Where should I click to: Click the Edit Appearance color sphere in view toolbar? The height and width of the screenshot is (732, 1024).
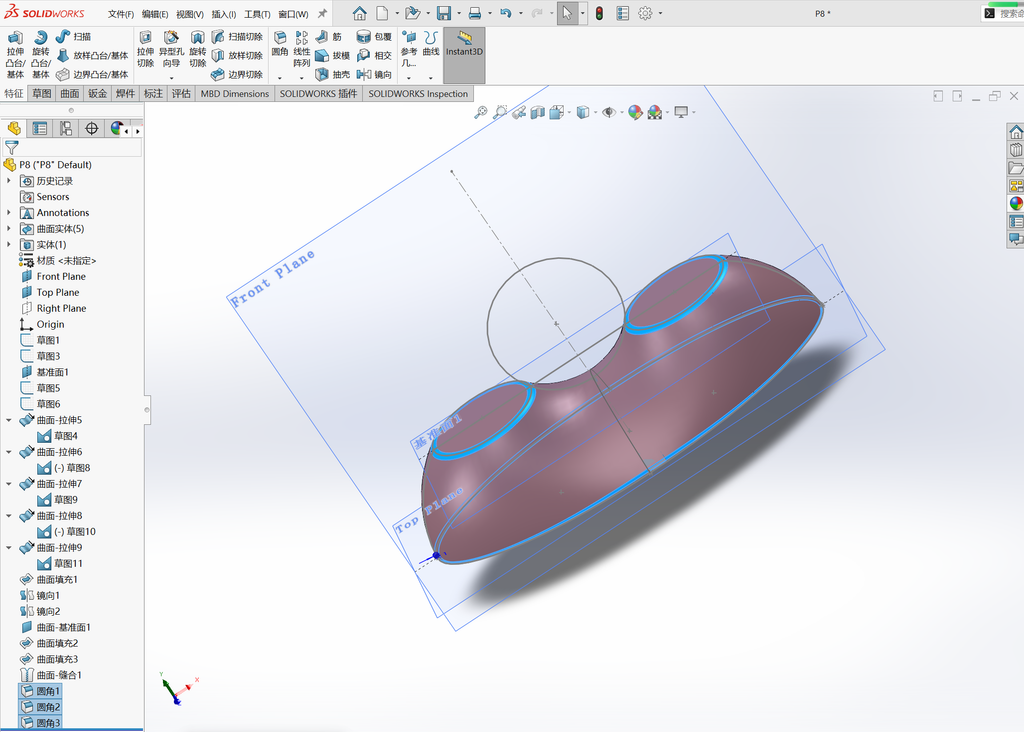coord(635,112)
